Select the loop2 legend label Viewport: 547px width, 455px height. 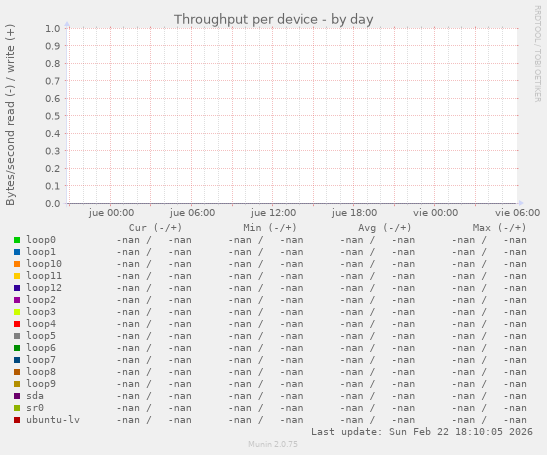(x=41, y=300)
